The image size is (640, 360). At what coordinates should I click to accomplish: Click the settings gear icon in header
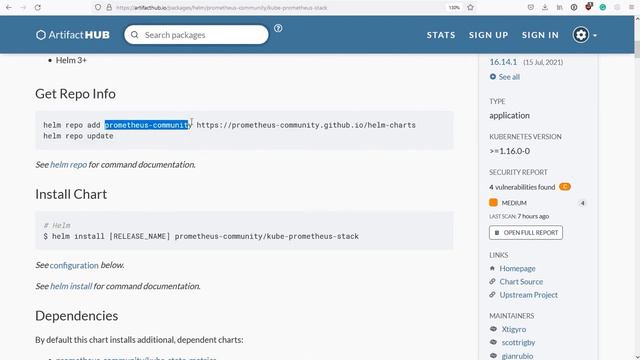coord(581,35)
